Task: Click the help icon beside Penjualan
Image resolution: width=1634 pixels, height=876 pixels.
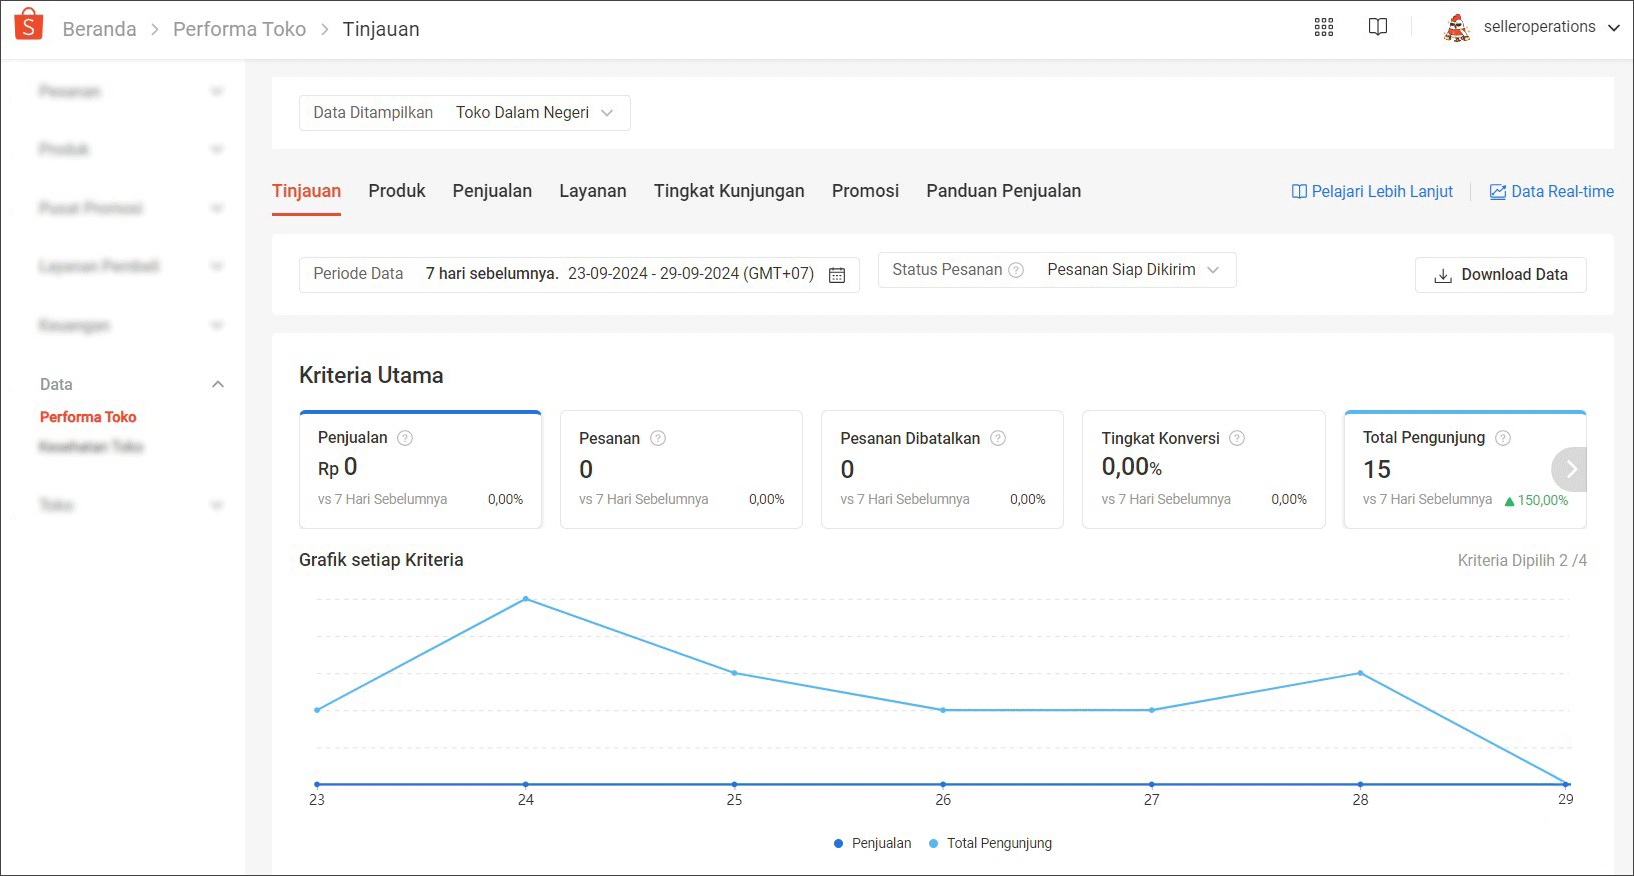Action: click(x=405, y=438)
